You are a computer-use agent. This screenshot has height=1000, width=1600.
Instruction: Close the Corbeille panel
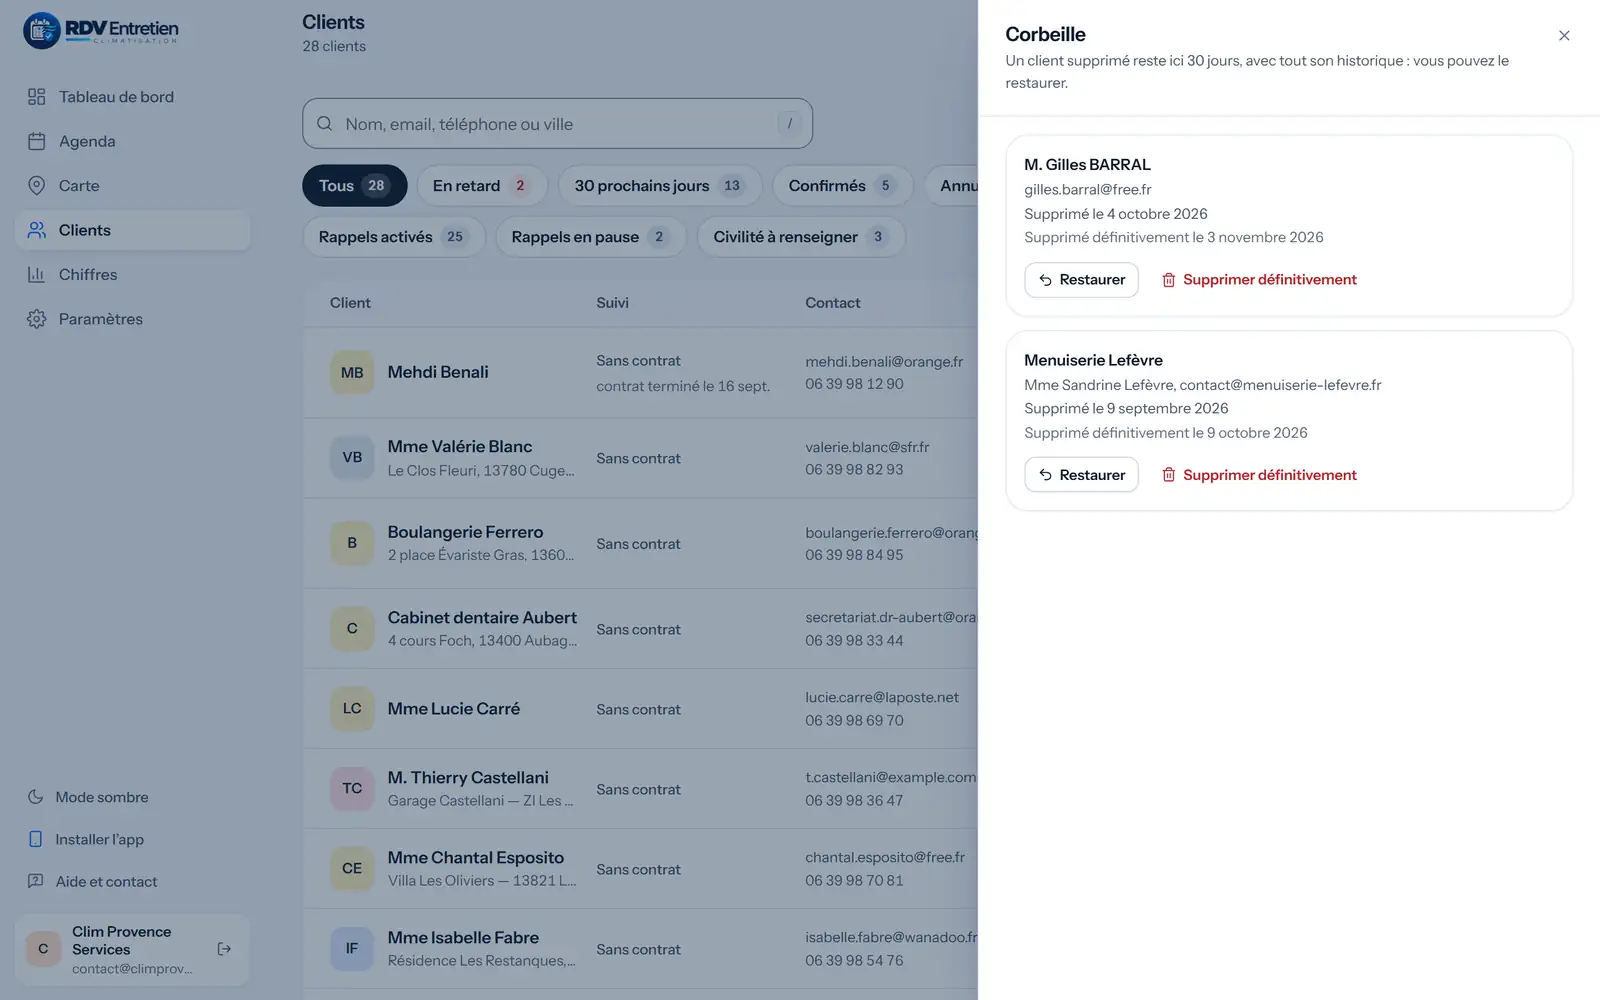pyautogui.click(x=1564, y=36)
